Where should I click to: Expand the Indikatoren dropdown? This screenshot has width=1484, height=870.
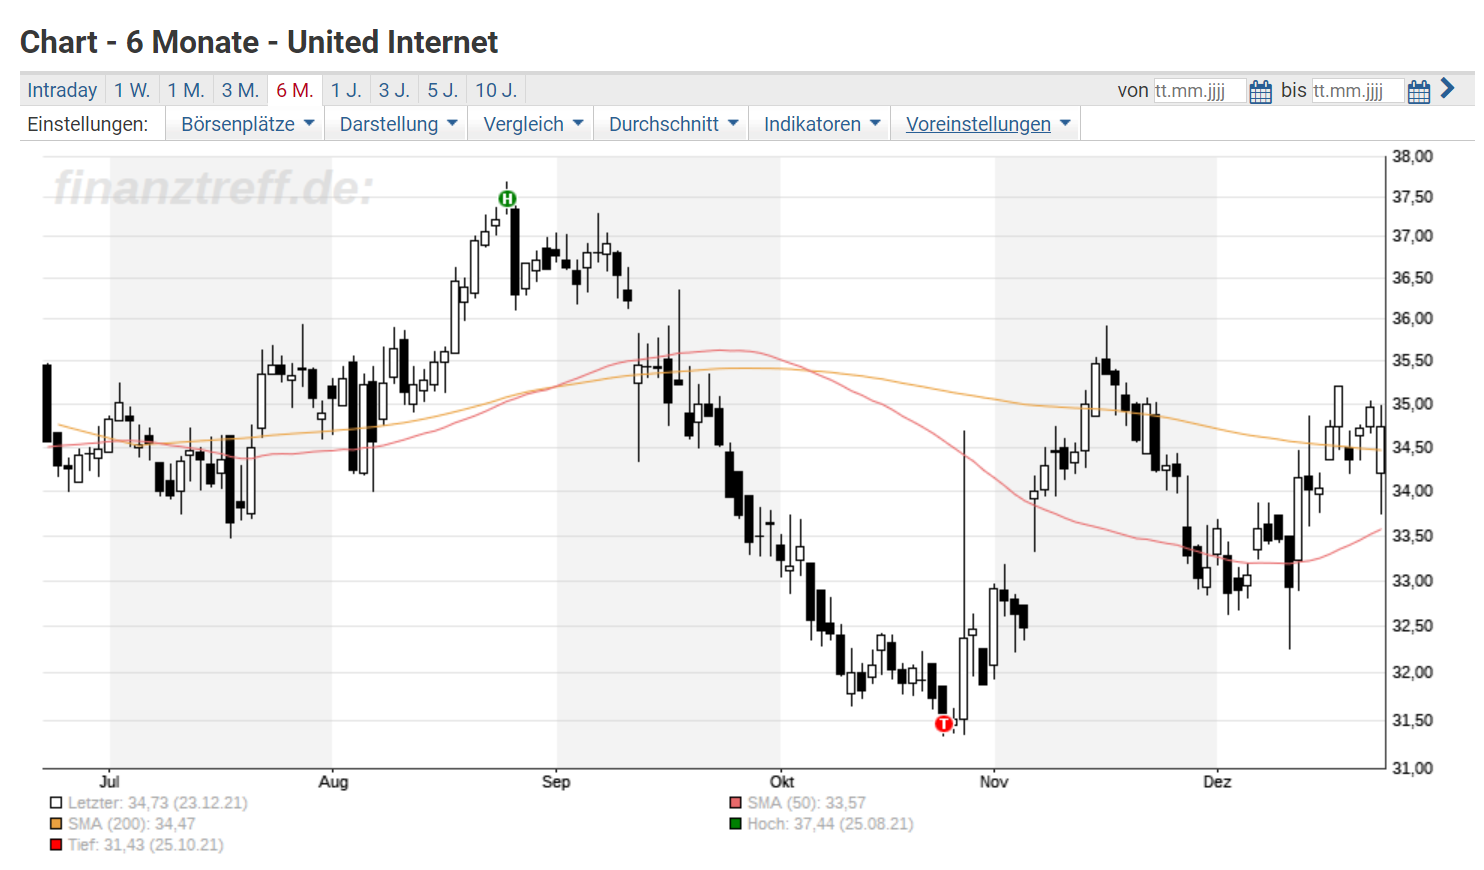[x=822, y=124]
